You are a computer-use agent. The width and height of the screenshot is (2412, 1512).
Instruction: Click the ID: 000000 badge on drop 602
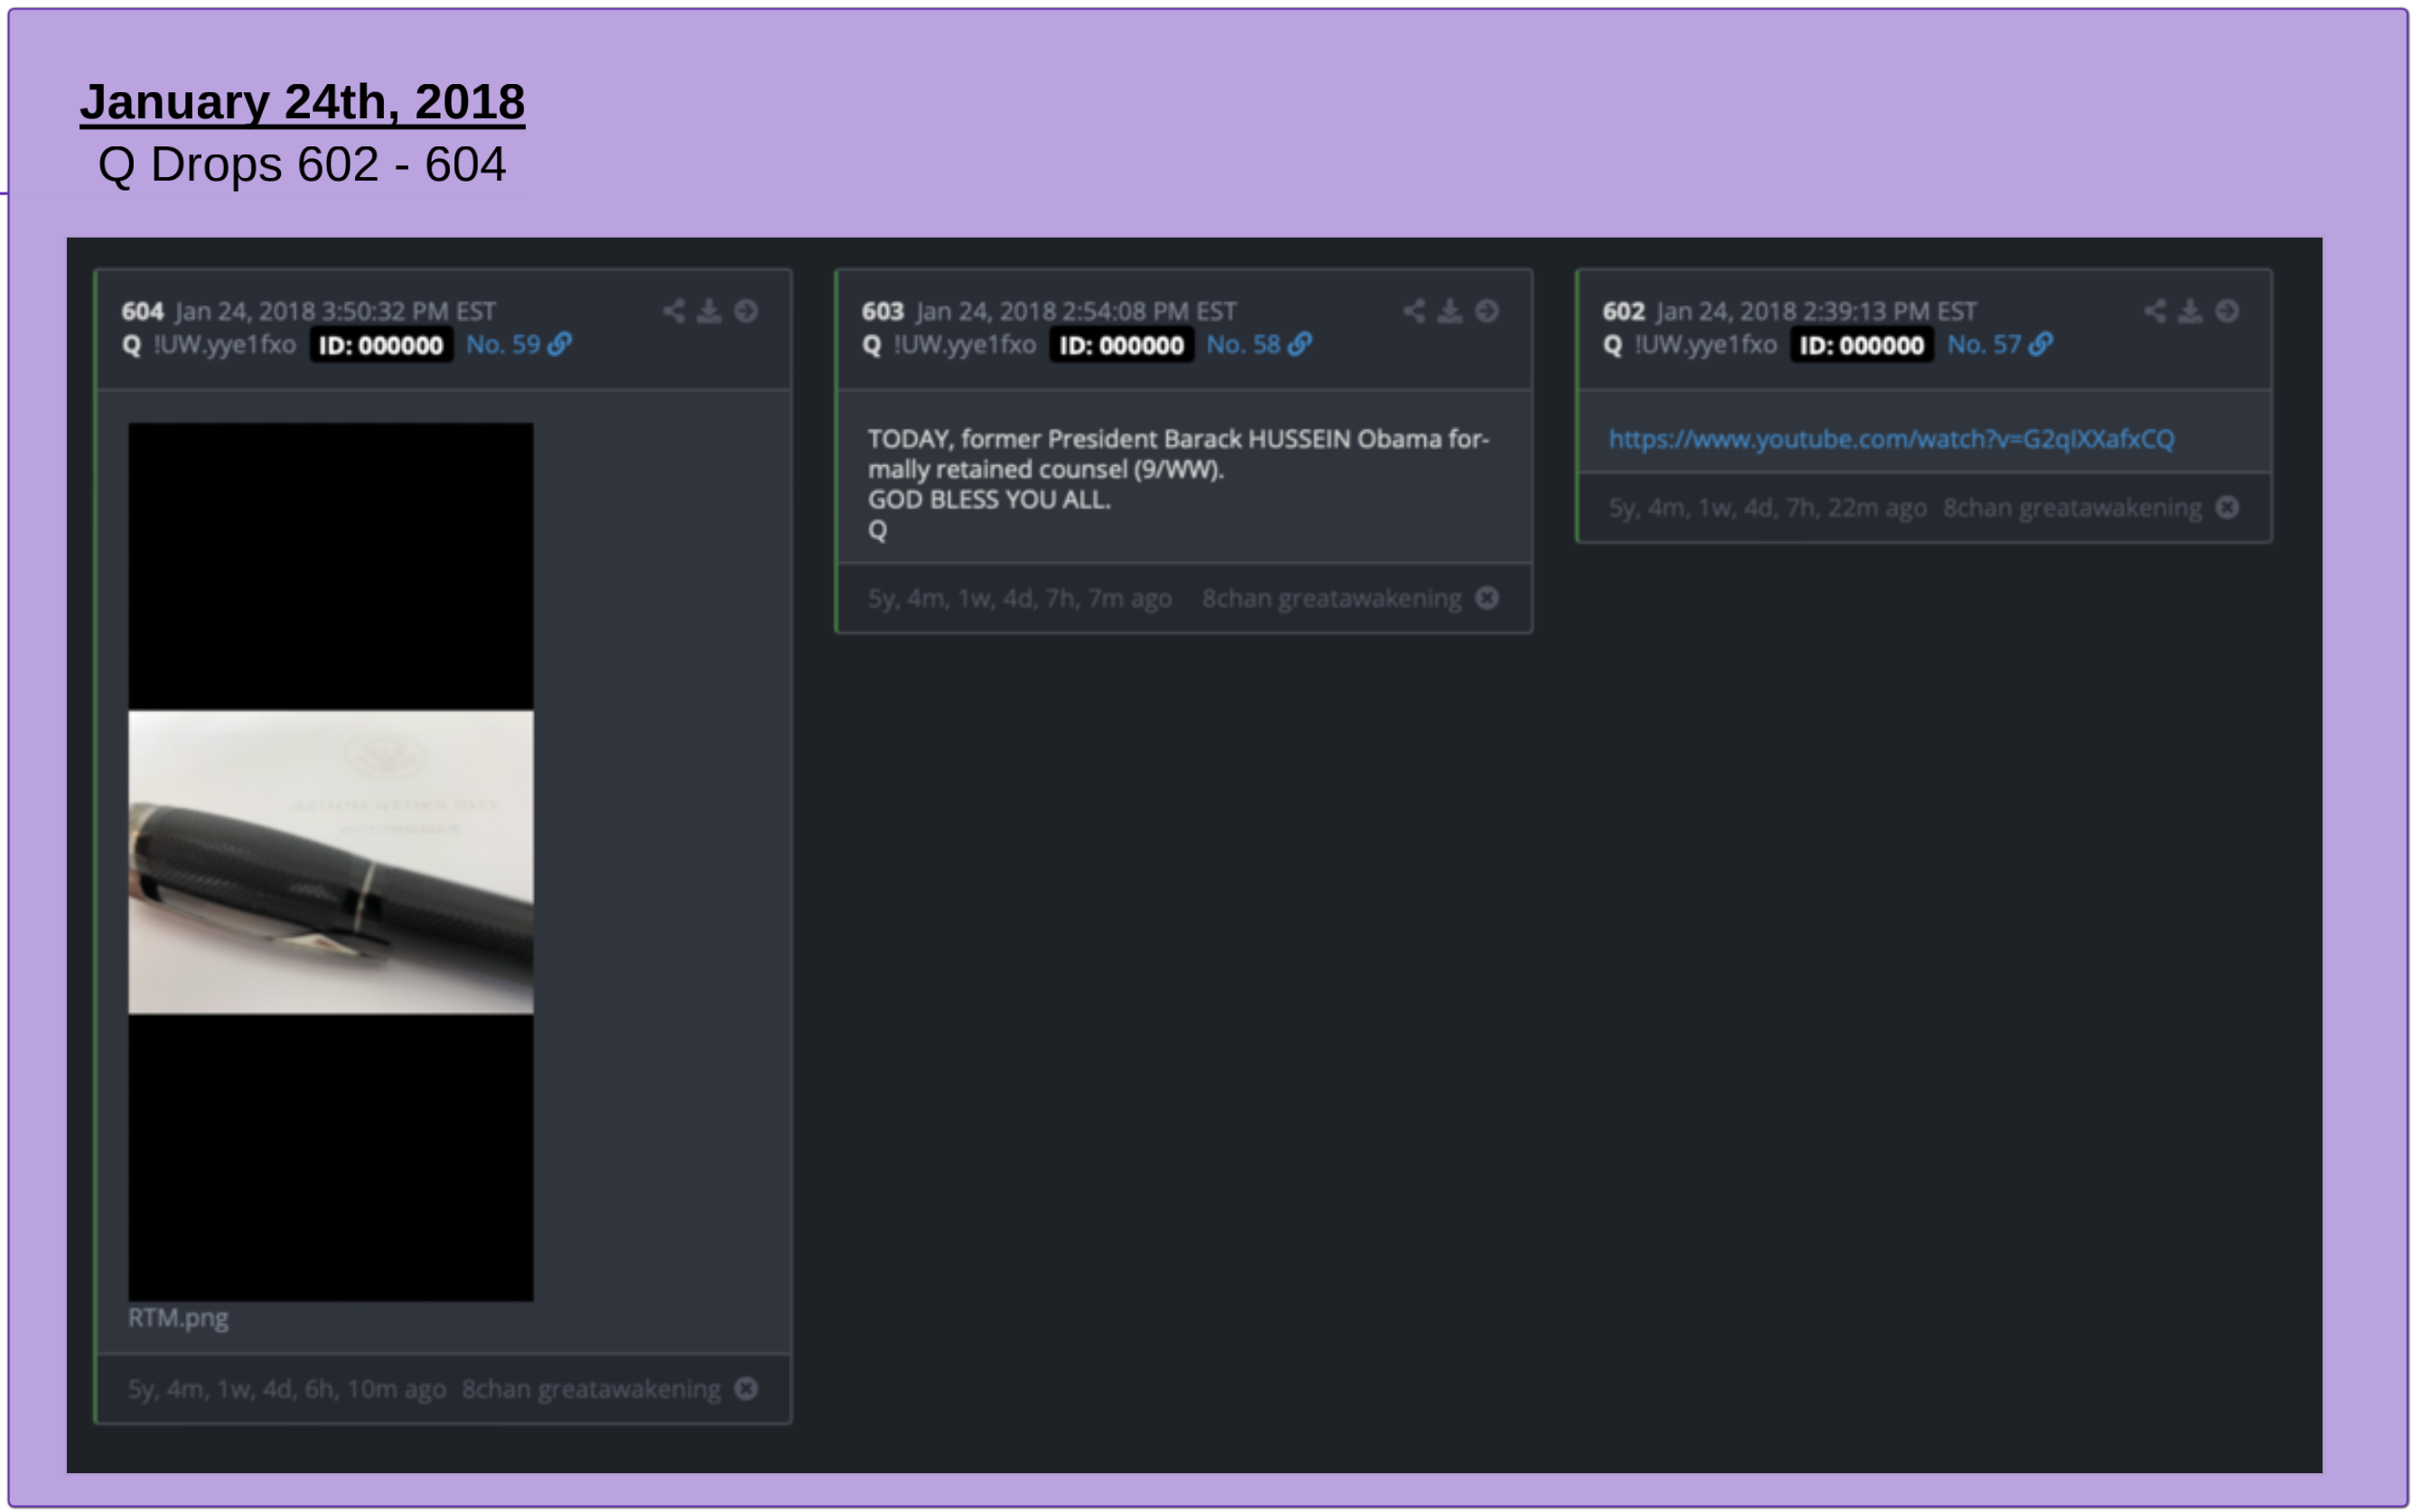[1861, 345]
